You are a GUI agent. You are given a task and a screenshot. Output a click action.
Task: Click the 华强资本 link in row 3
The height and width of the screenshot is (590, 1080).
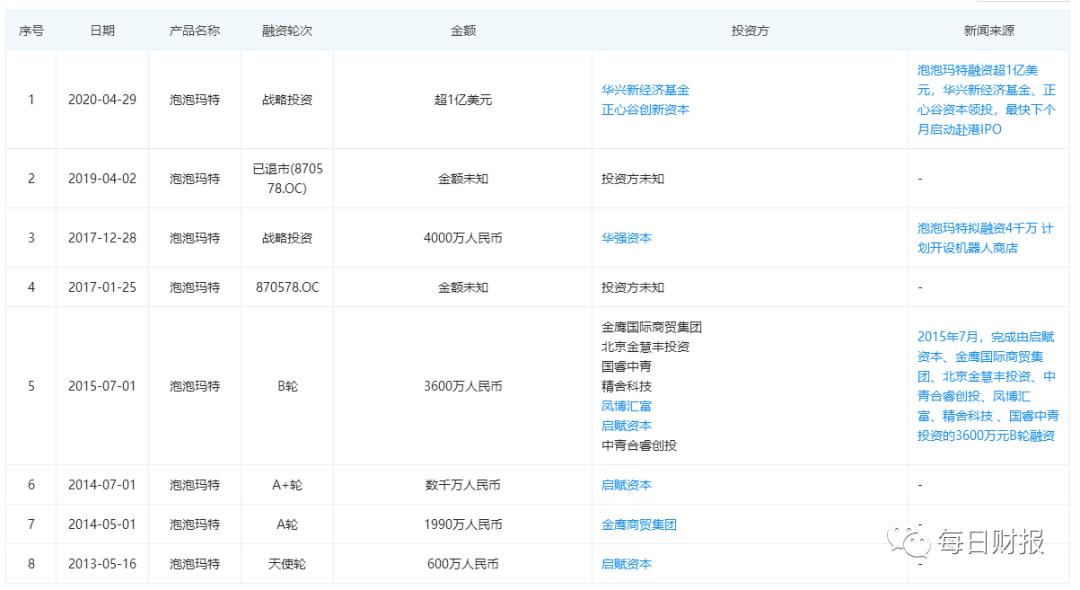tap(628, 239)
